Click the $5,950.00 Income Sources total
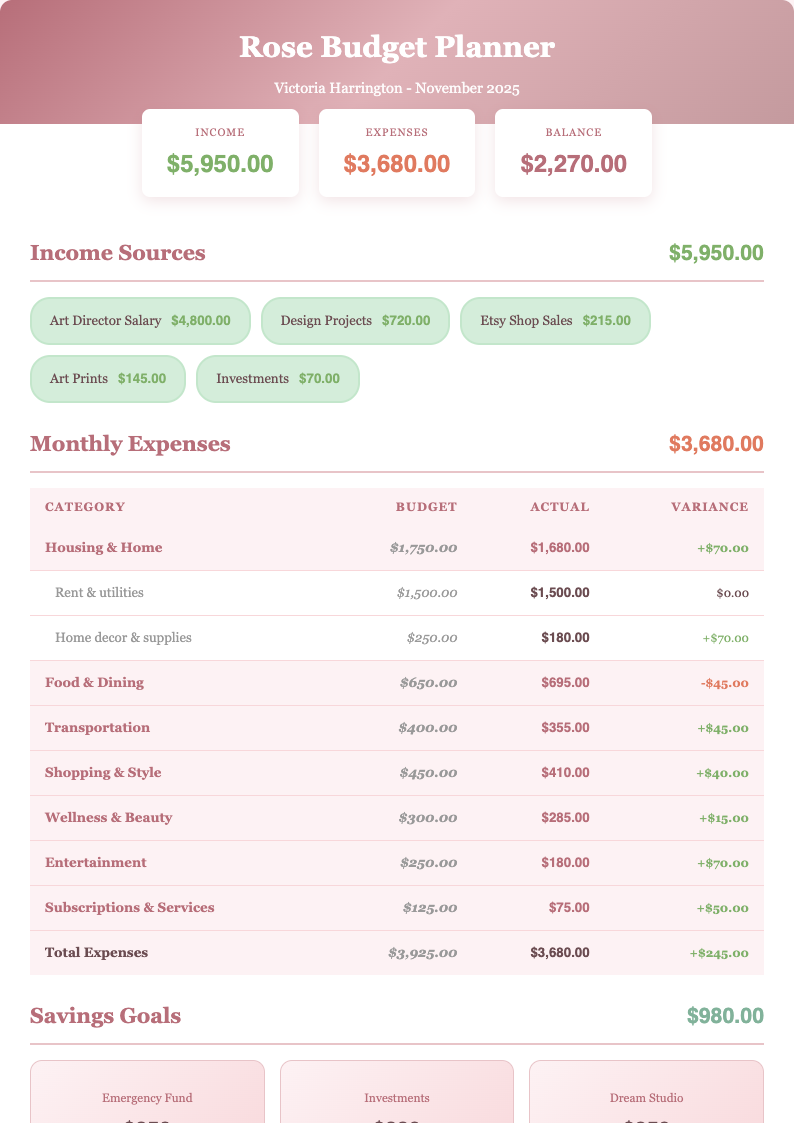794x1123 pixels. tap(716, 253)
